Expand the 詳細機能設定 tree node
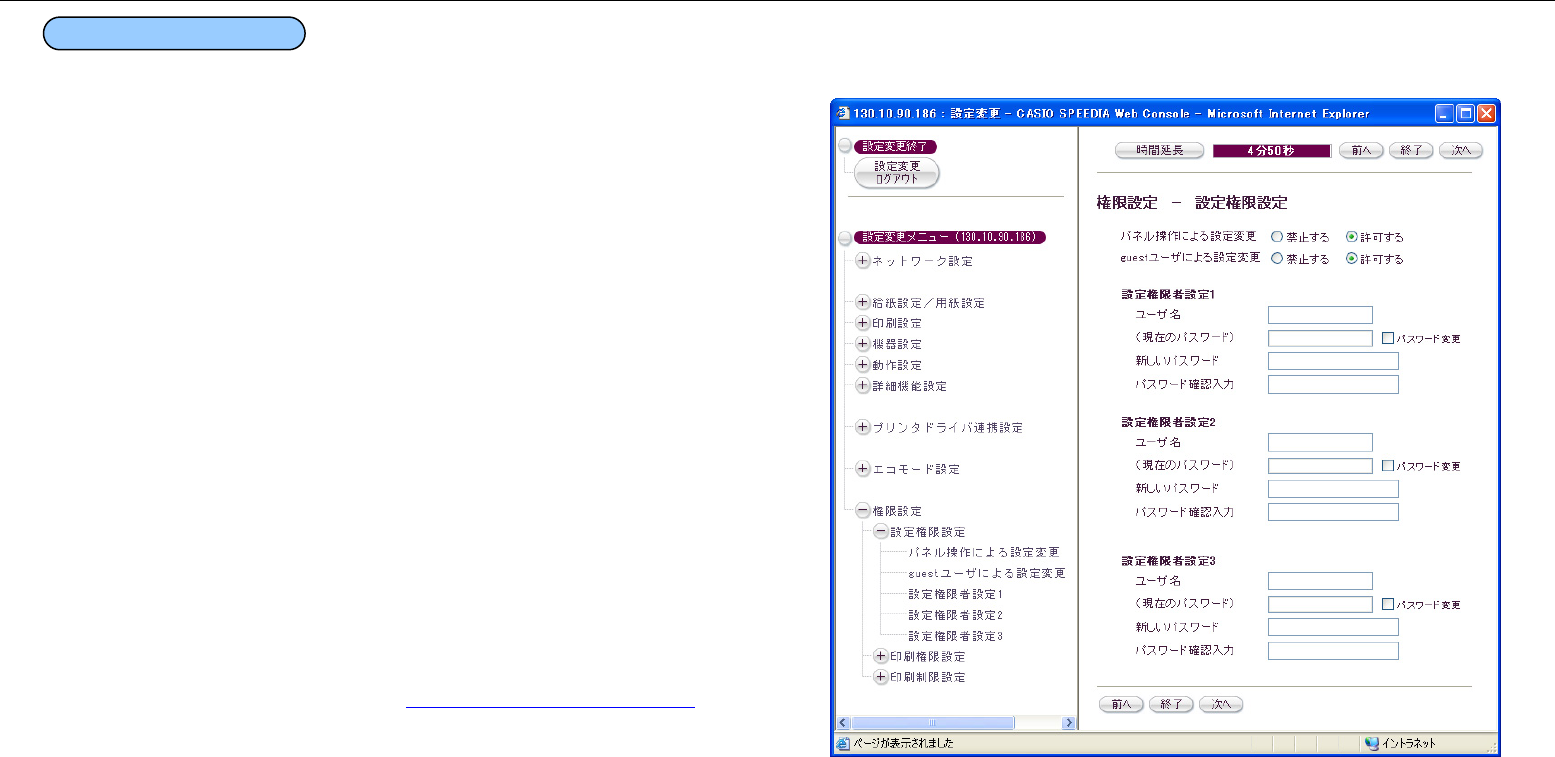The width and height of the screenshot is (1555, 757). (863, 385)
